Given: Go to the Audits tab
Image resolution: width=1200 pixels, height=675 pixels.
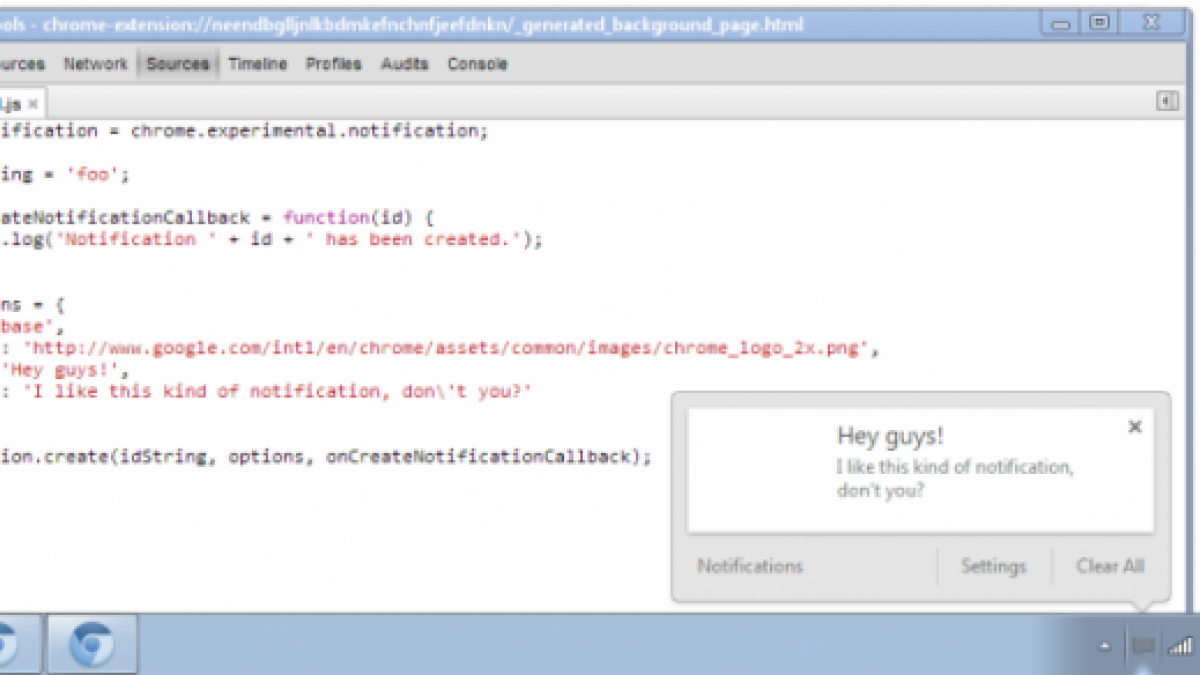Looking at the screenshot, I should coord(404,64).
